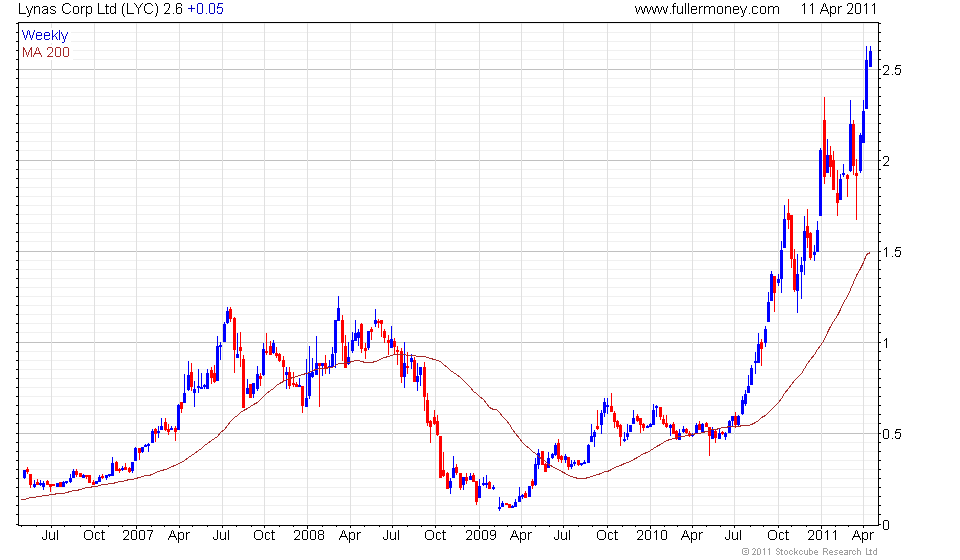Viewport: 960px width, 560px height.
Task: Click the 11 Apr 2011 date
Action: pos(839,9)
